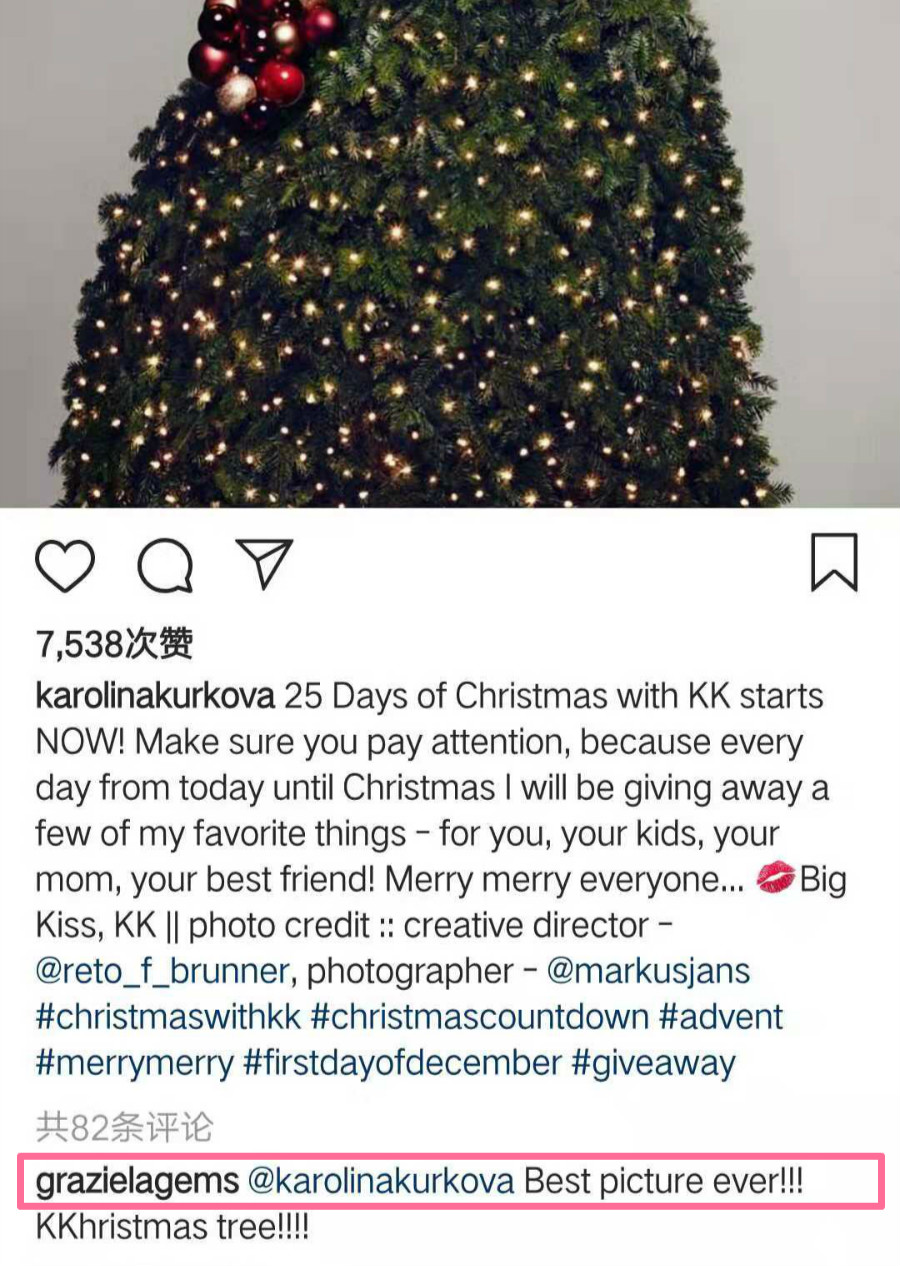Screen dimensions: 900x1266
Task: Open grazielagems commenter profile
Action: (137, 1181)
